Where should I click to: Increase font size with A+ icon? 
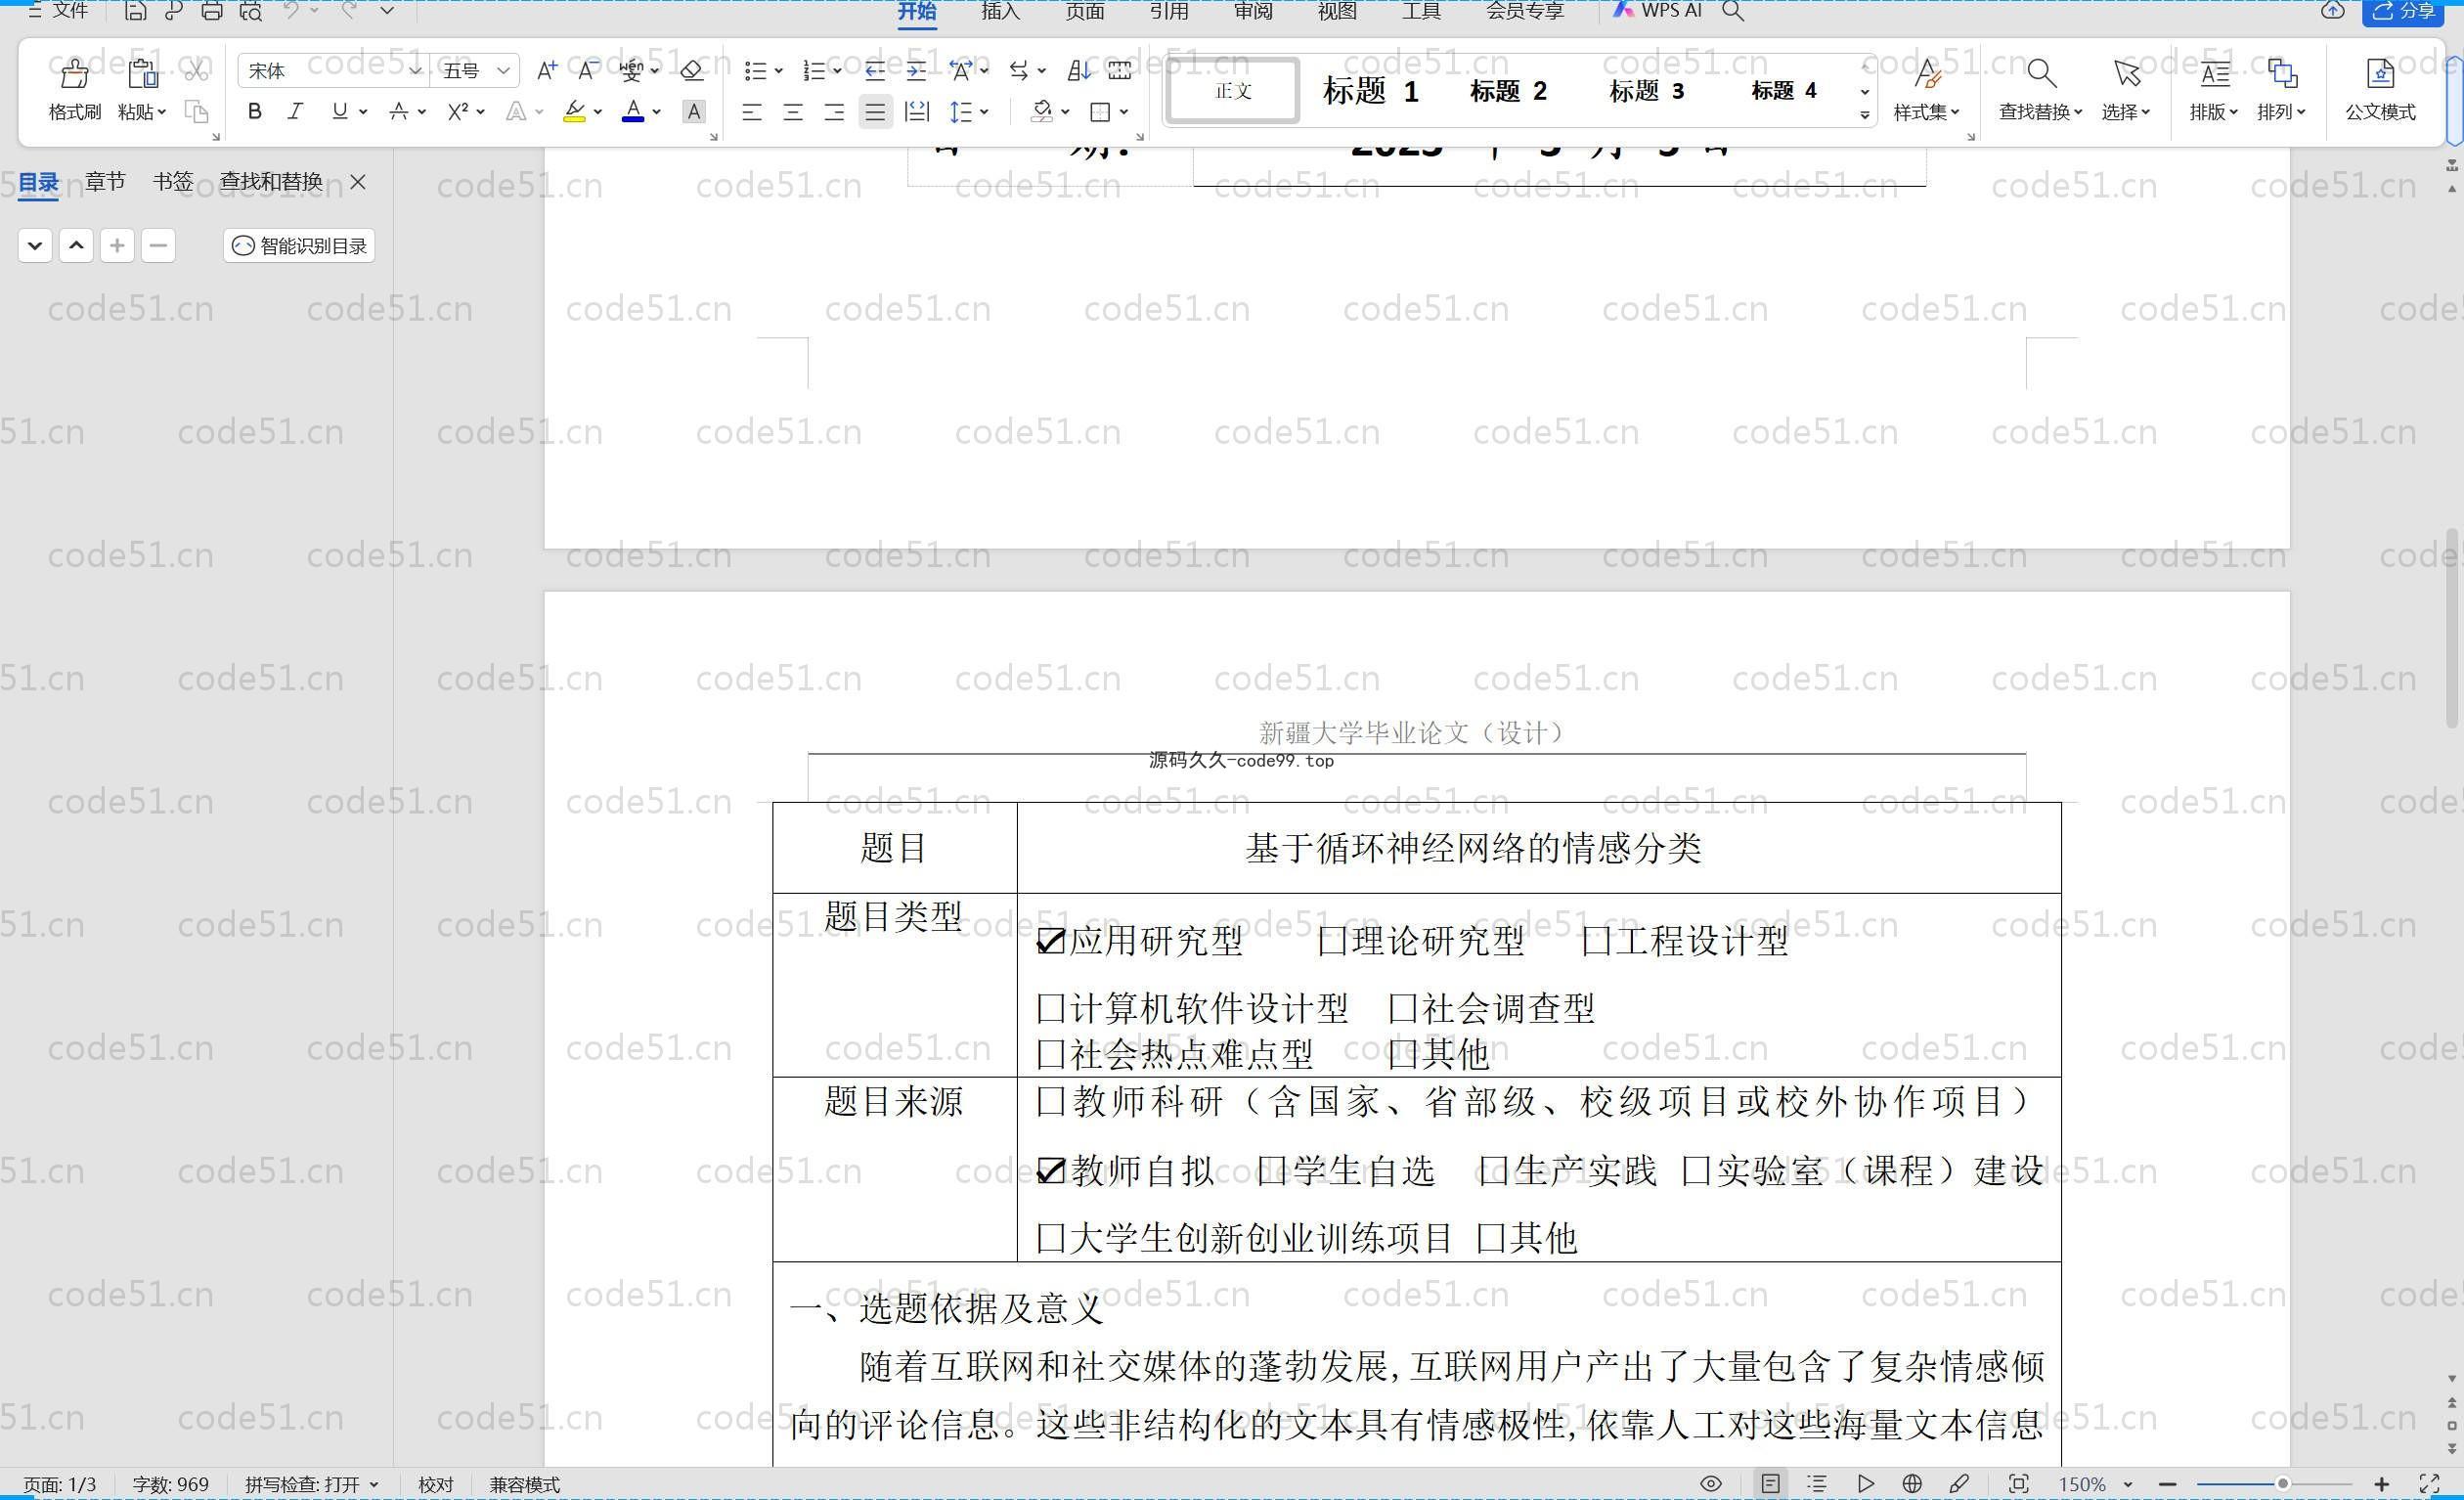coord(546,70)
